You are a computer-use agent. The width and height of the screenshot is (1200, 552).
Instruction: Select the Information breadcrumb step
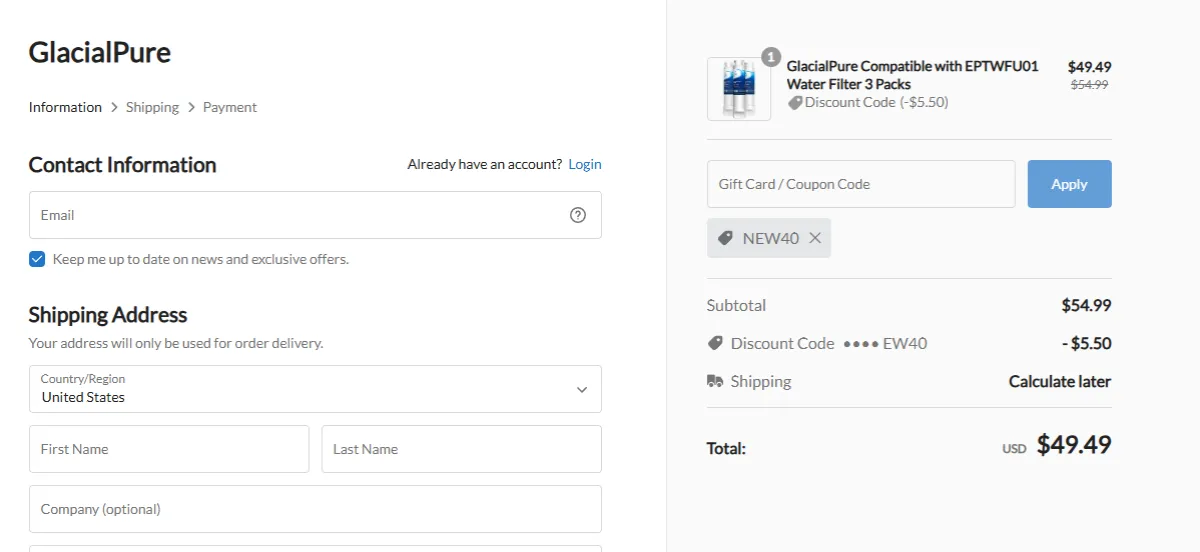click(x=65, y=107)
